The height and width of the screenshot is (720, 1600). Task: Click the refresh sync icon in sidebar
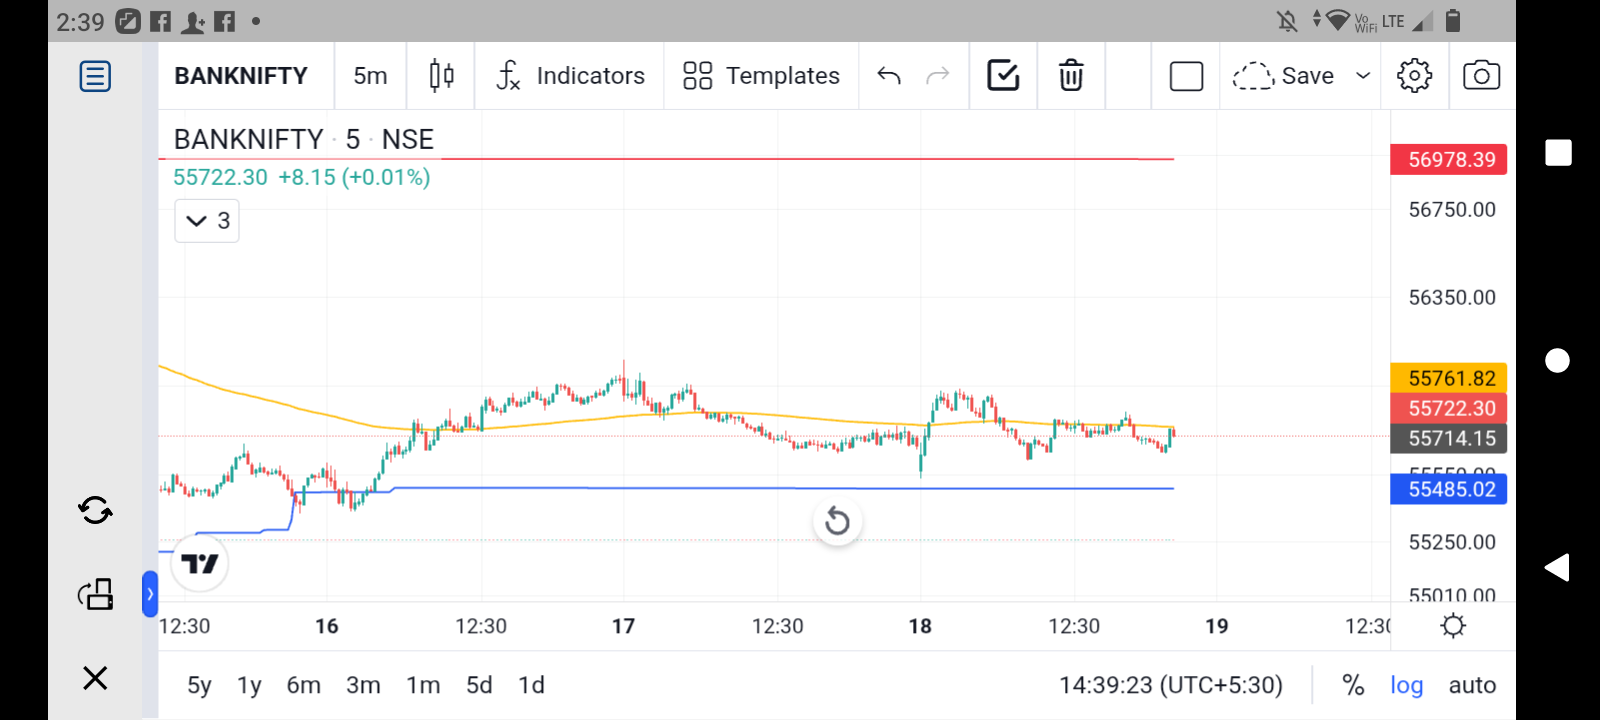click(x=95, y=511)
